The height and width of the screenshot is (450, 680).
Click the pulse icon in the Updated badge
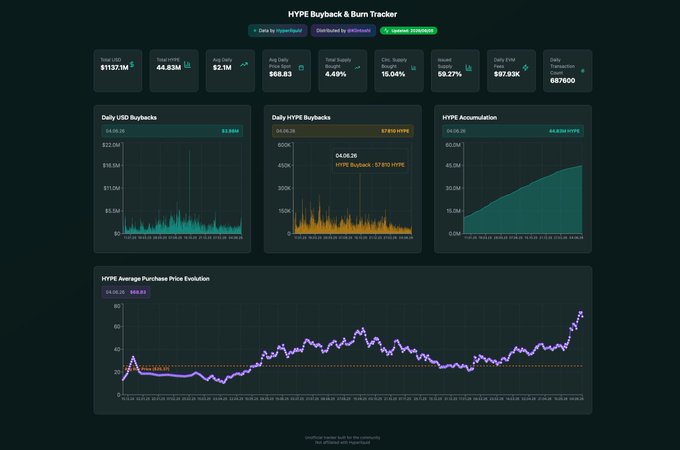point(386,31)
